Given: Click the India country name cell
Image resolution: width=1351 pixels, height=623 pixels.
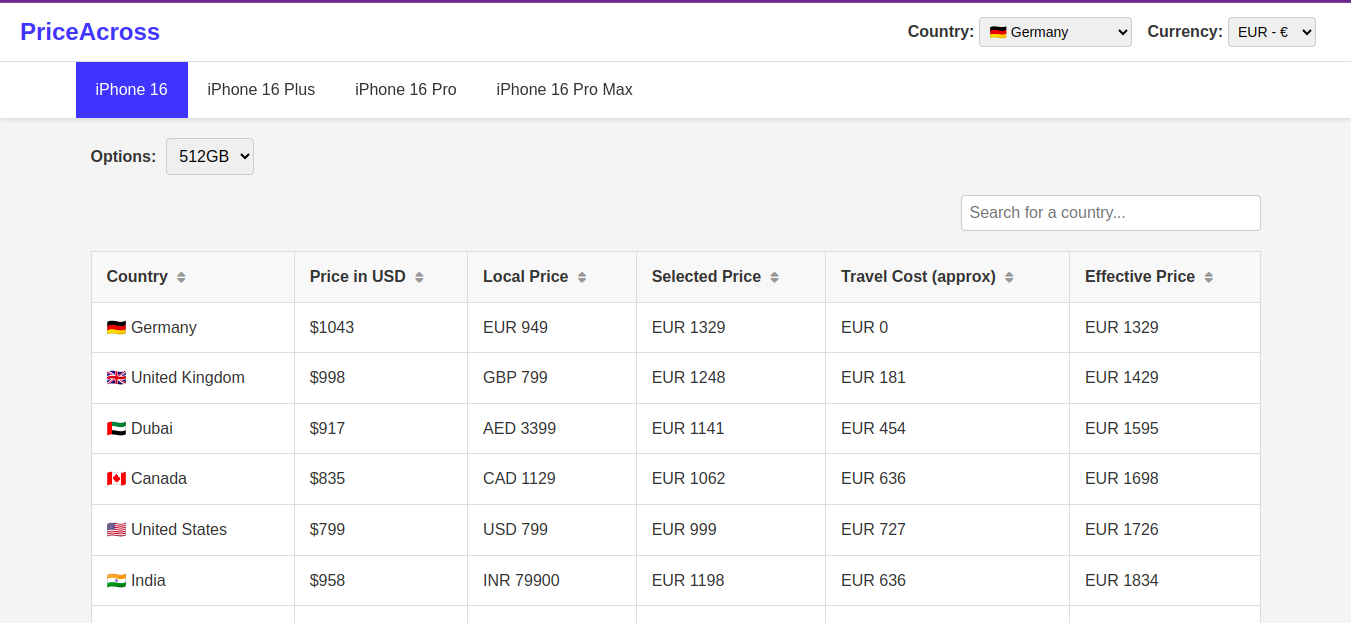Looking at the screenshot, I should pos(193,581).
